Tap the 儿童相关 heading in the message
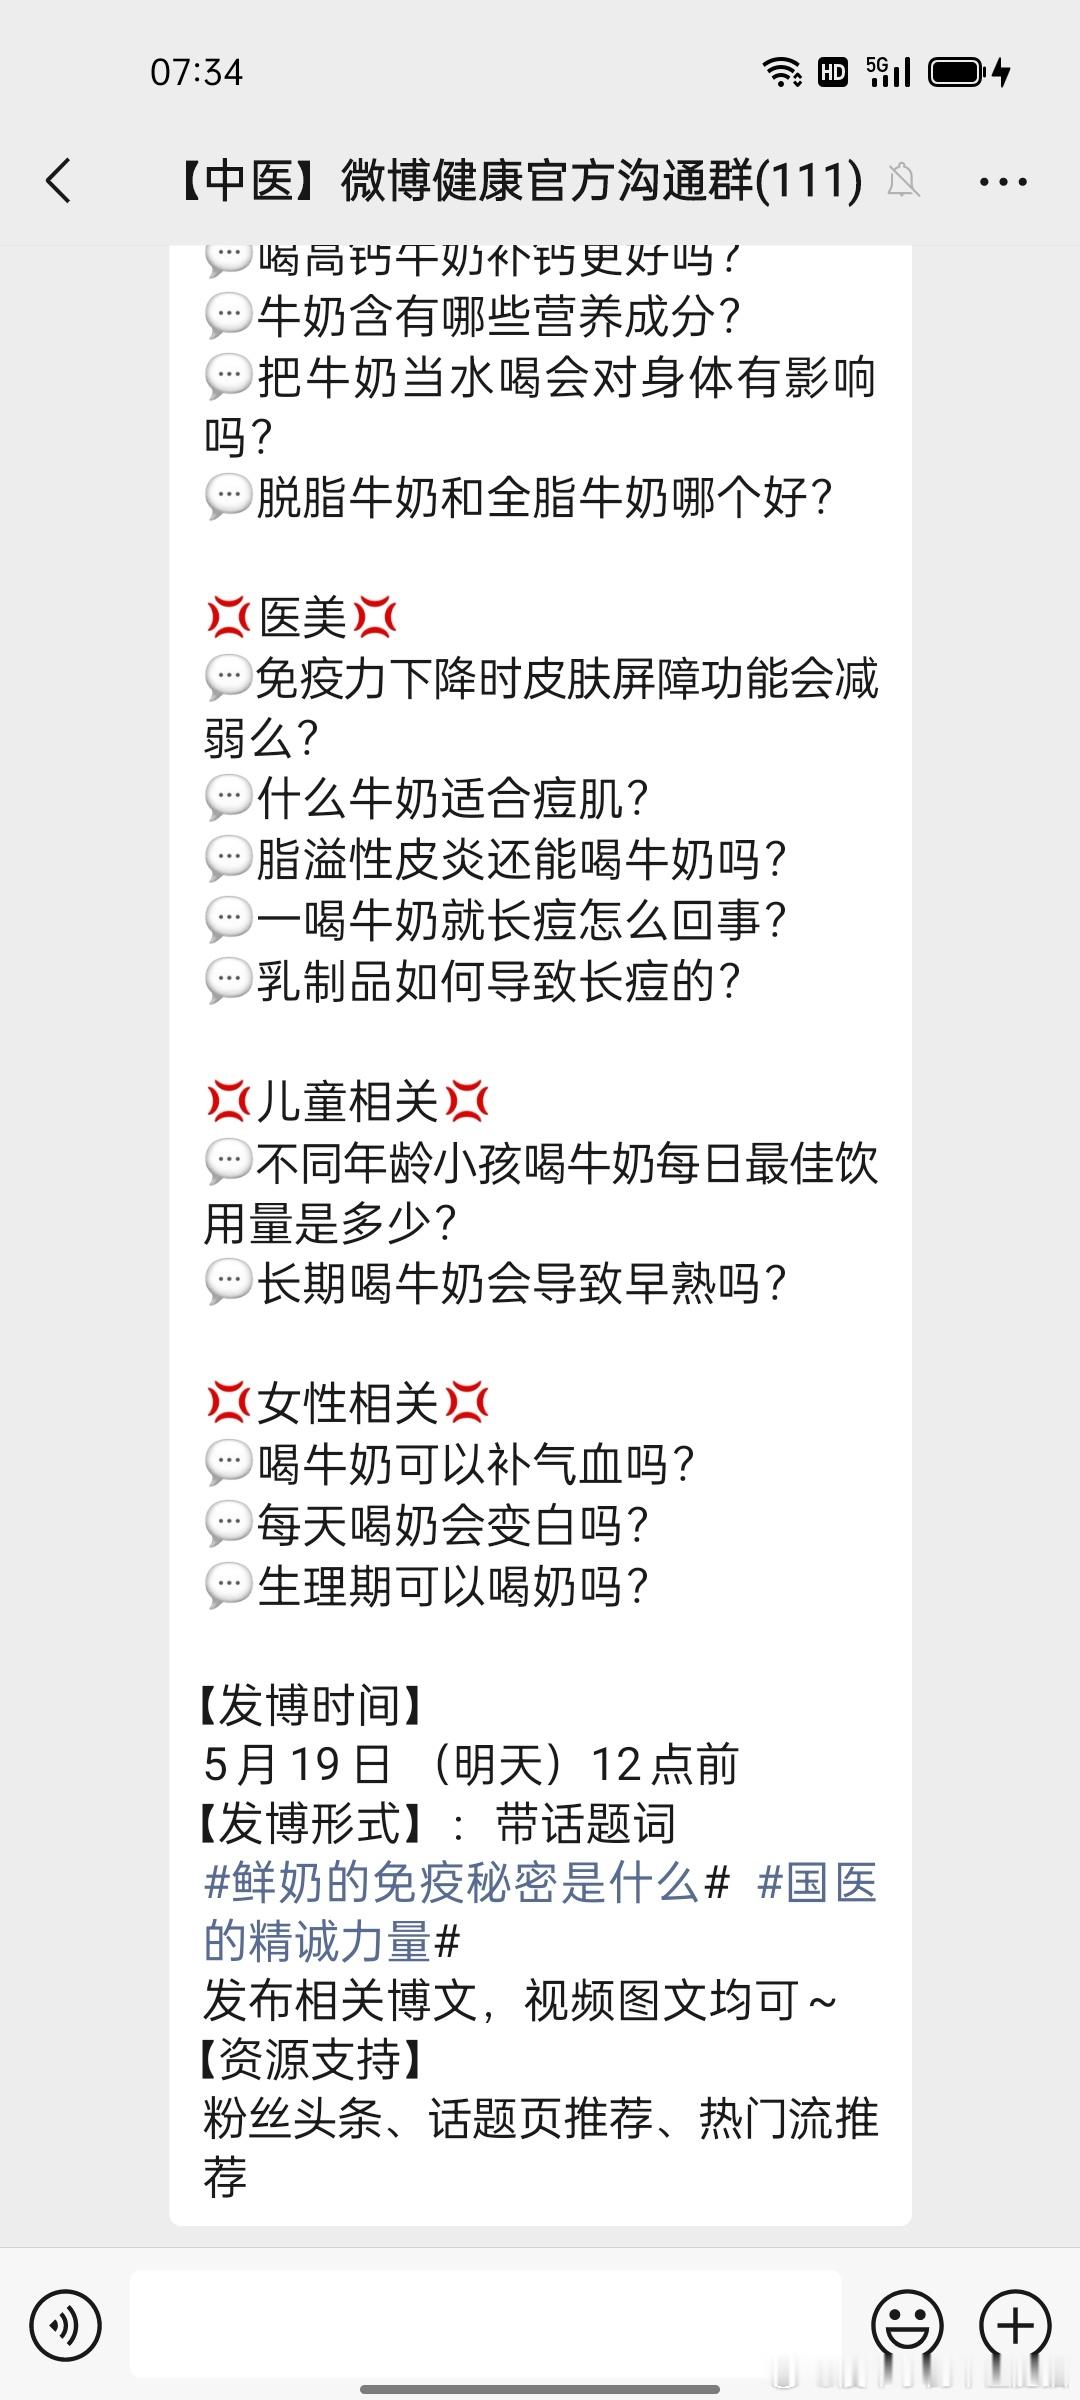Screen dimensions: 1080x2400 coord(347,1102)
